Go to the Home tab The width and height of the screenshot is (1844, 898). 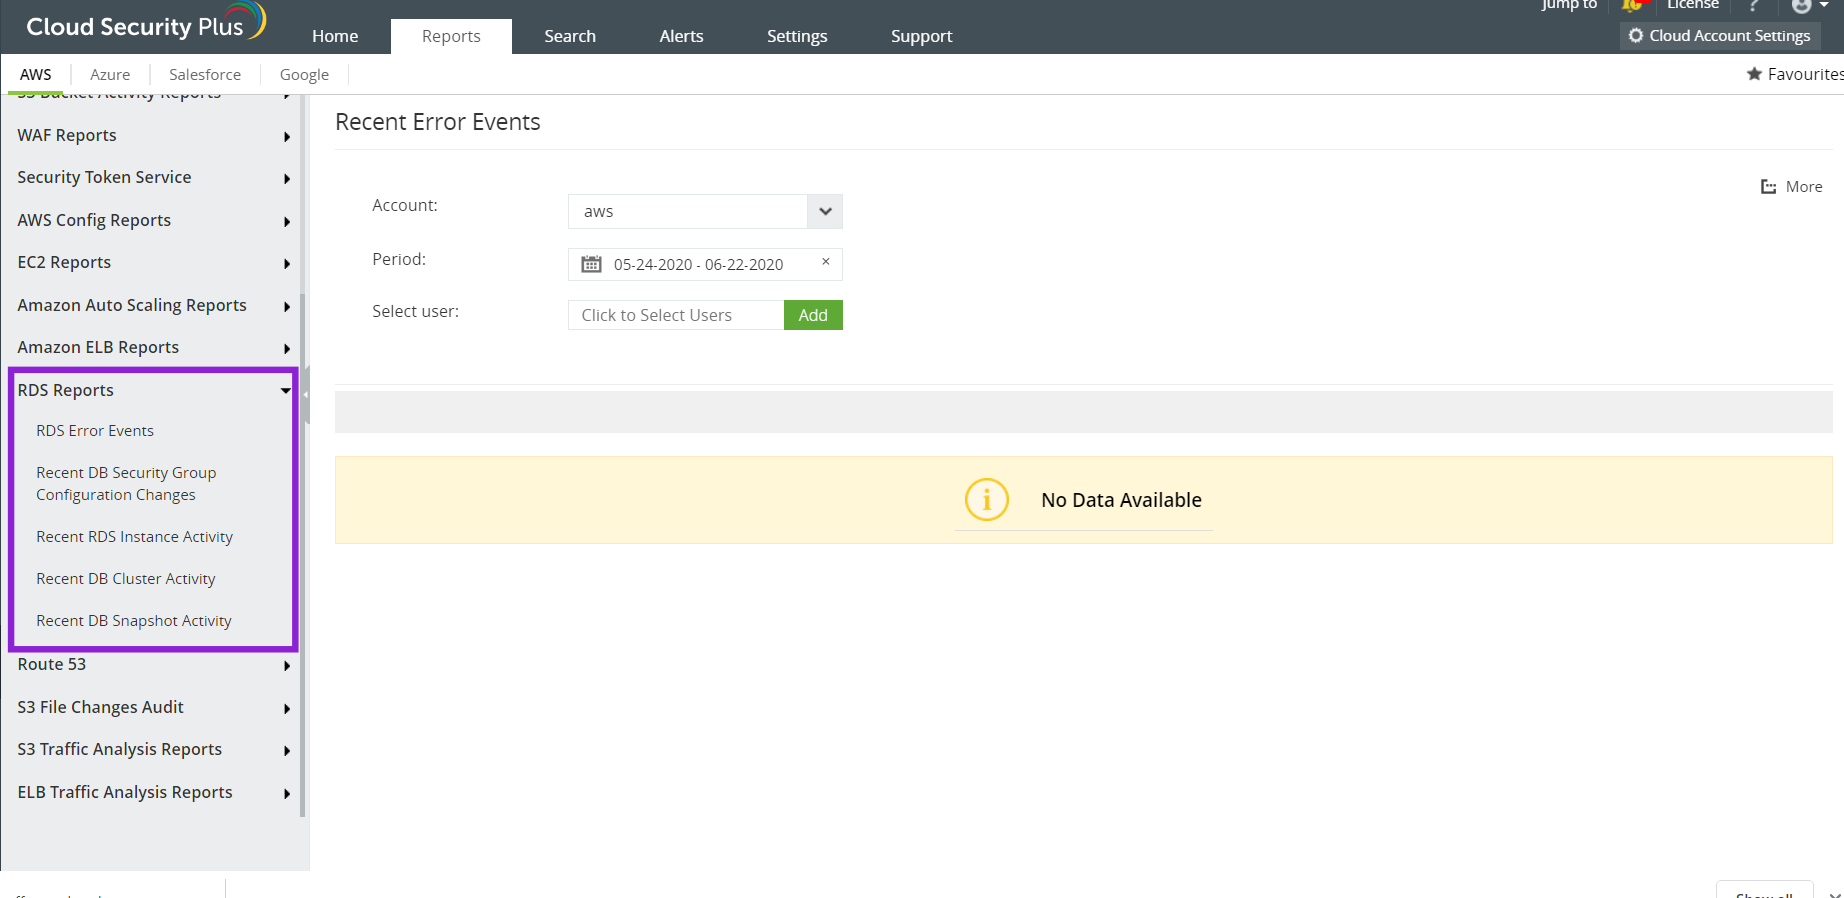pos(335,36)
